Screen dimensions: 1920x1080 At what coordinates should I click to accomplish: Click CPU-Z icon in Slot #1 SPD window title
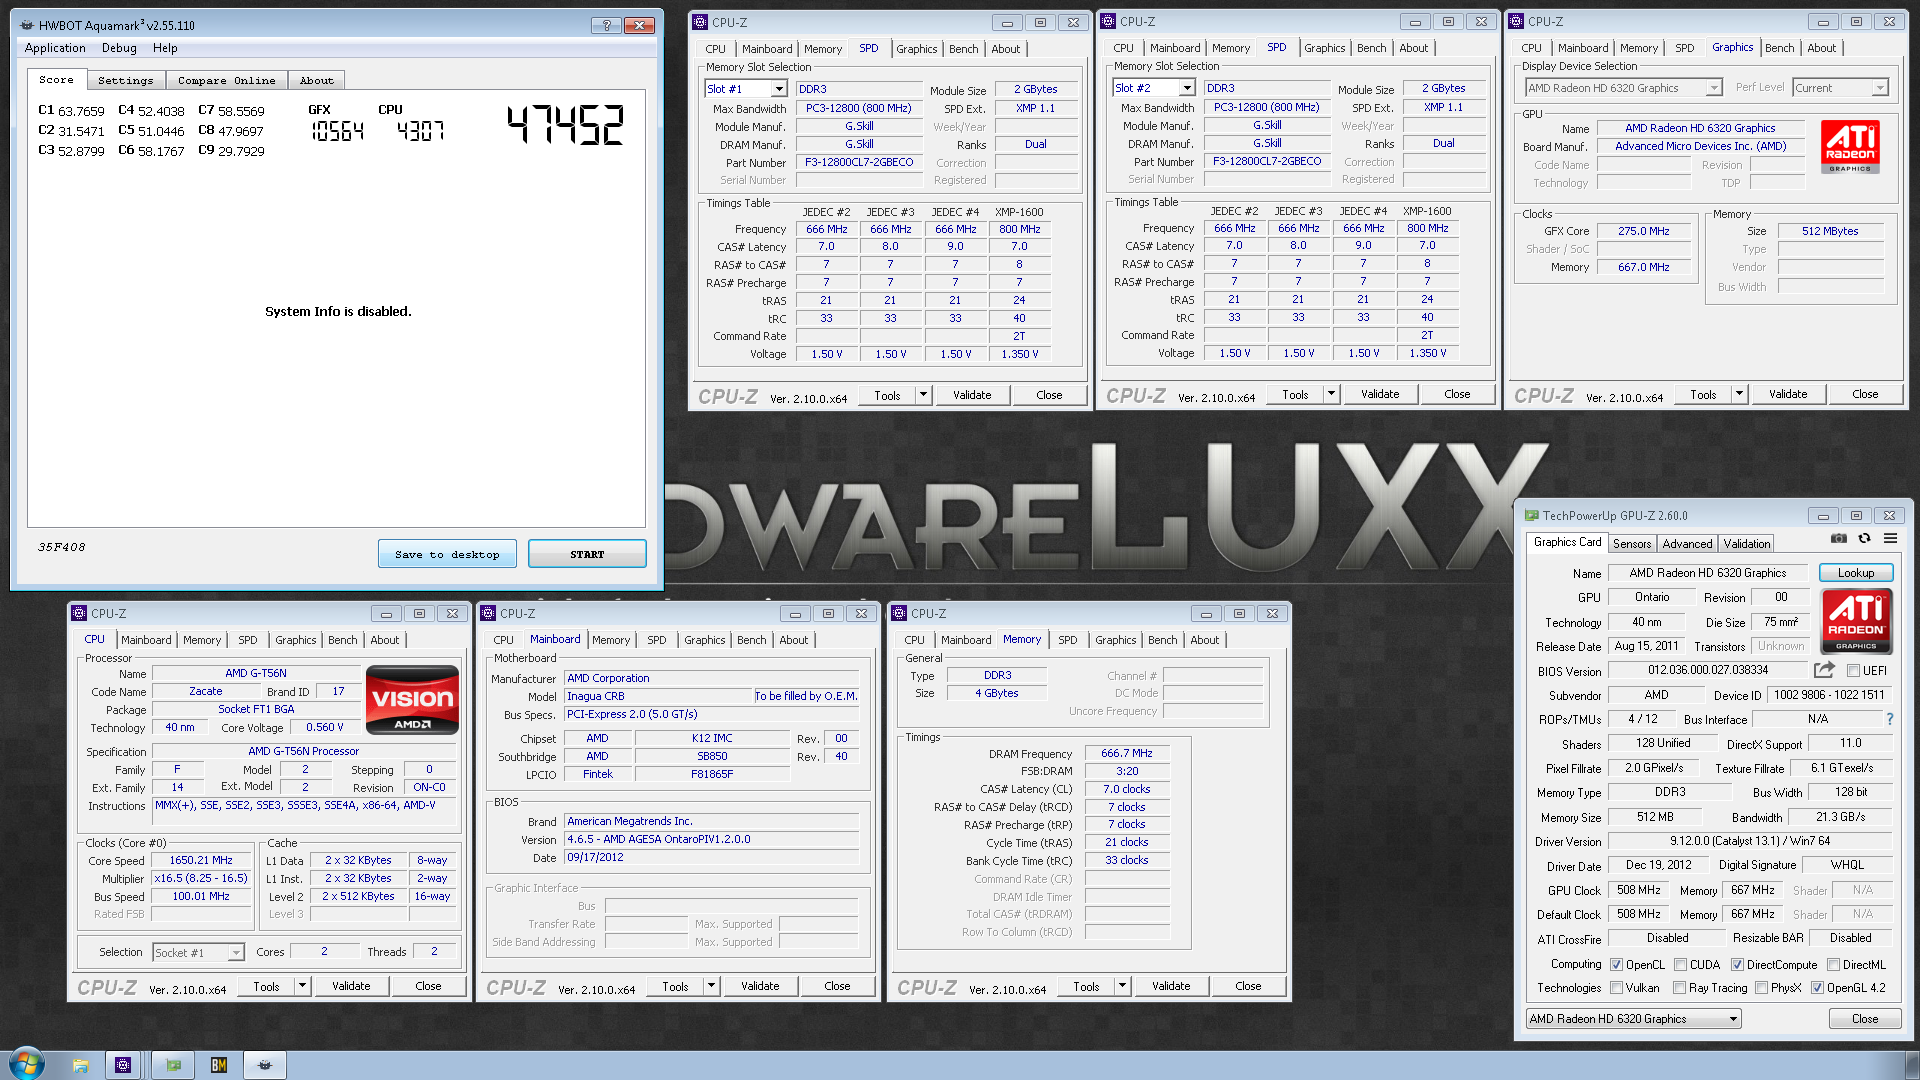click(700, 22)
